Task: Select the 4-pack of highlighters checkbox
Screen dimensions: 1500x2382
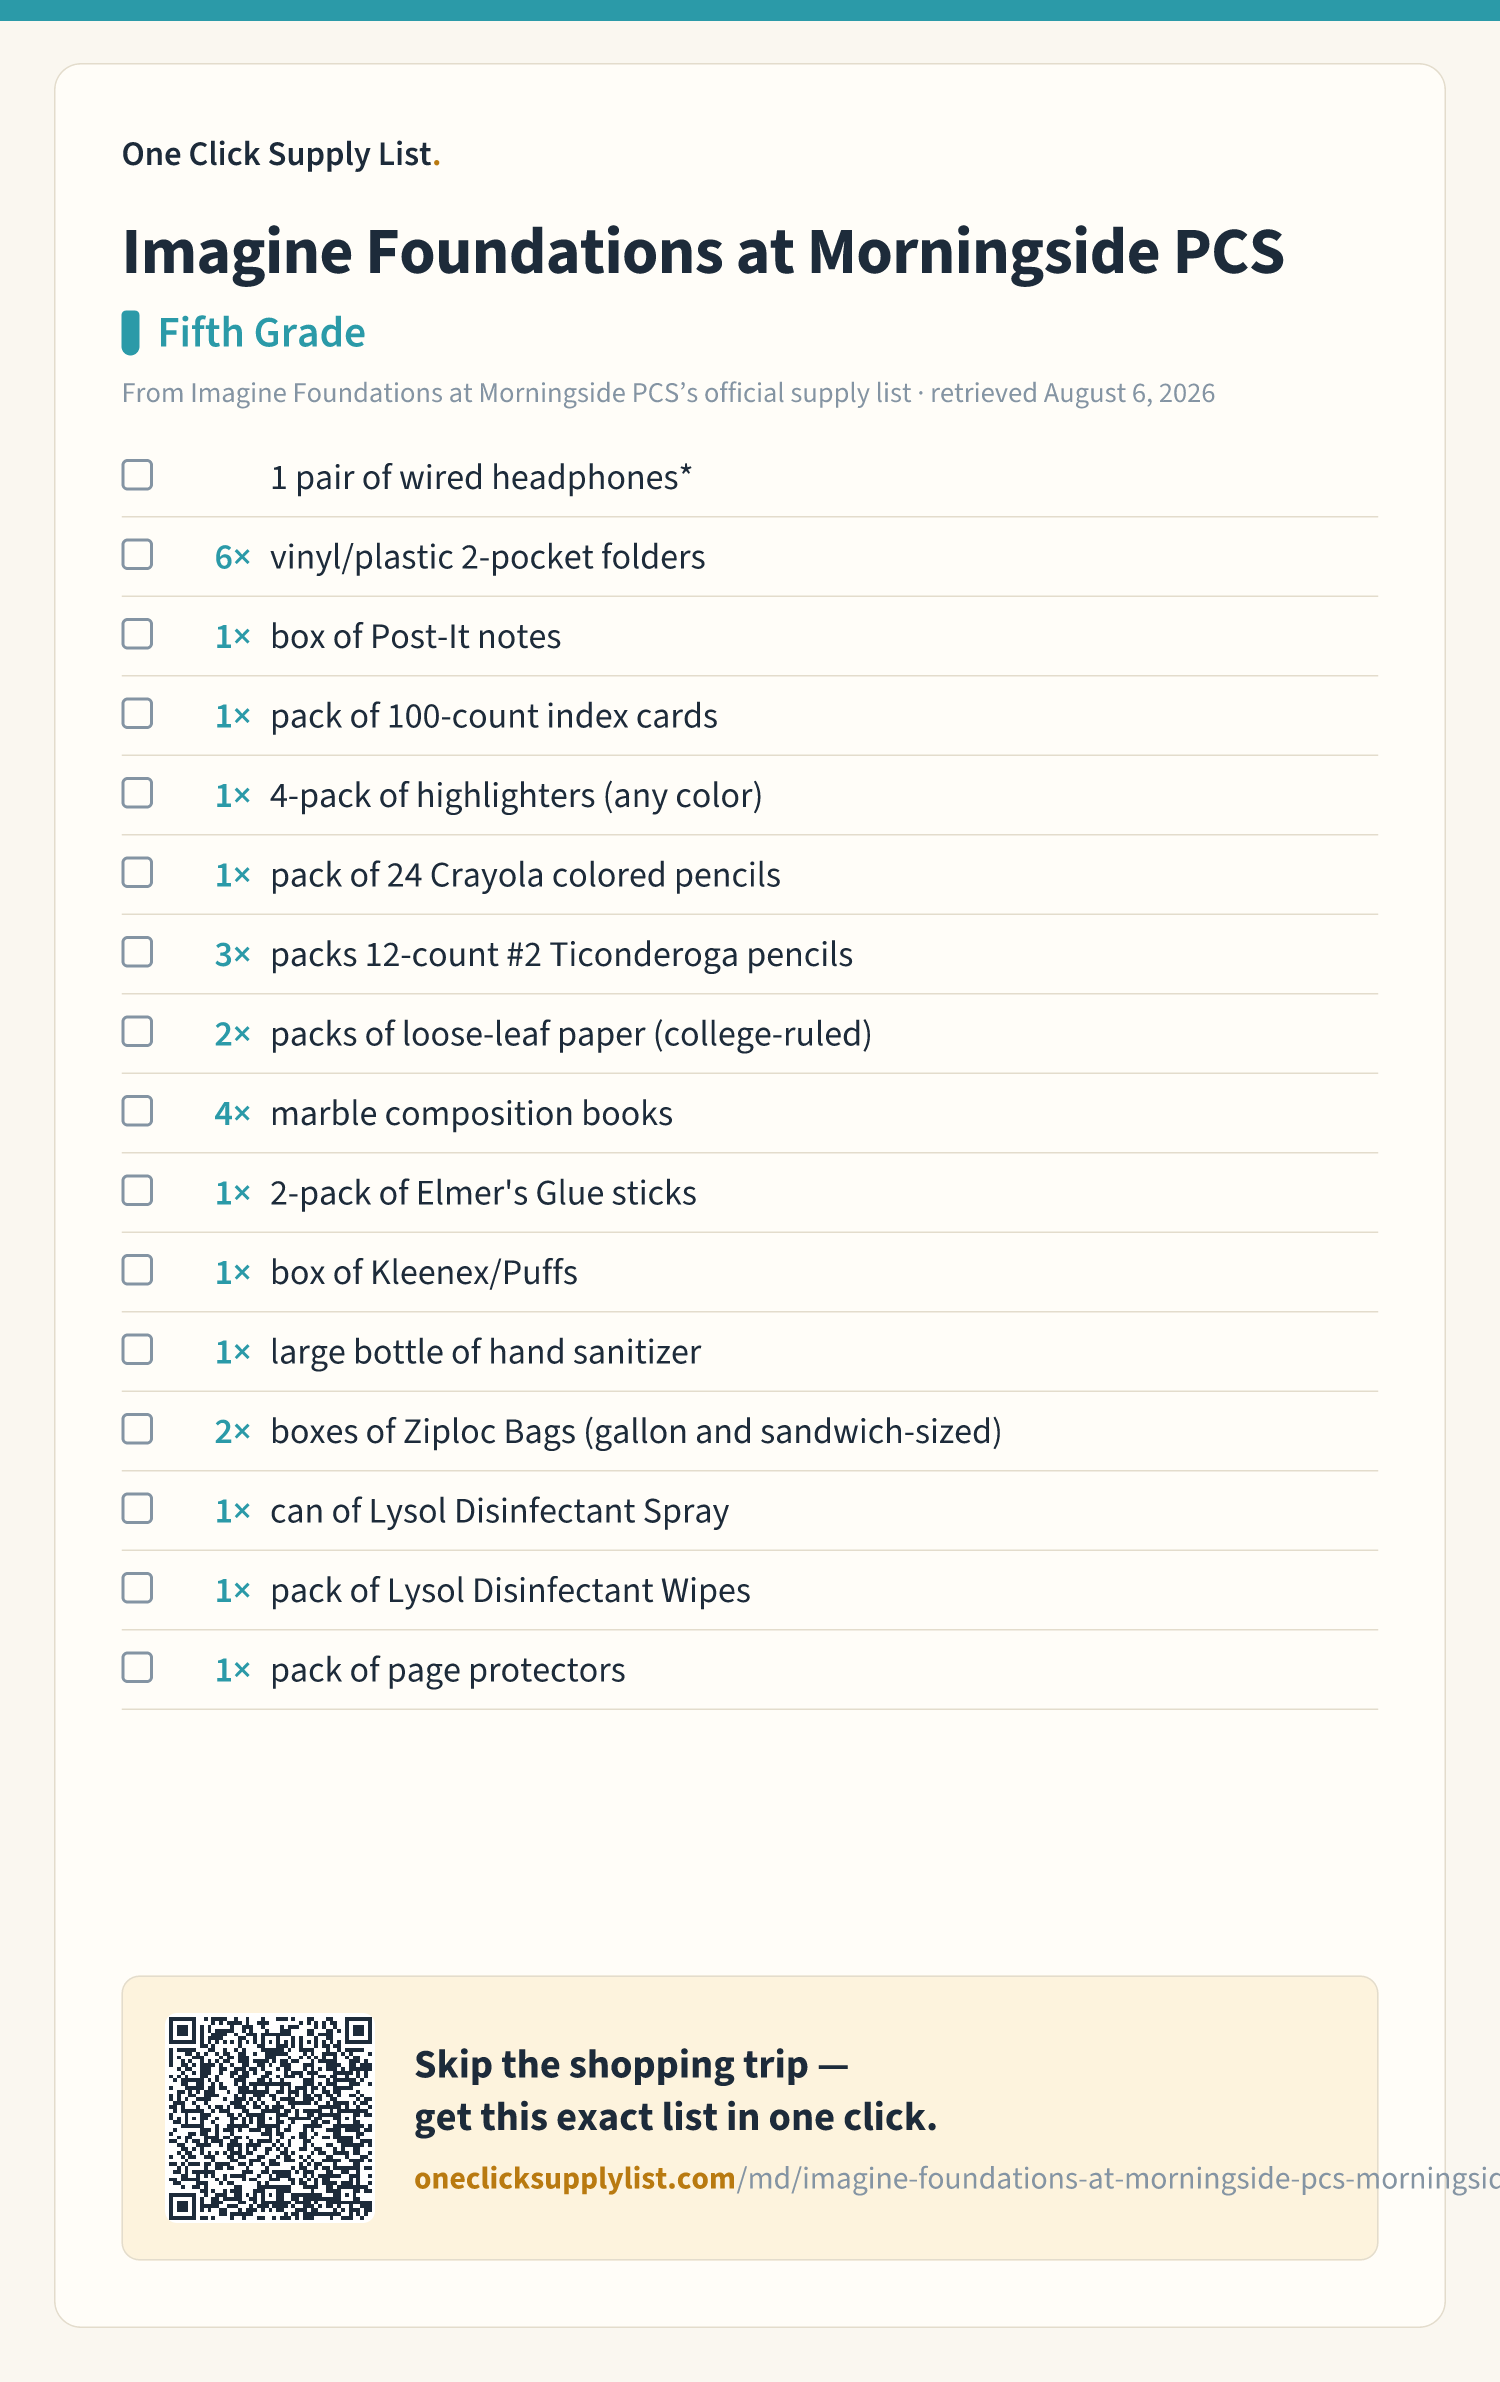Action: click(x=137, y=793)
